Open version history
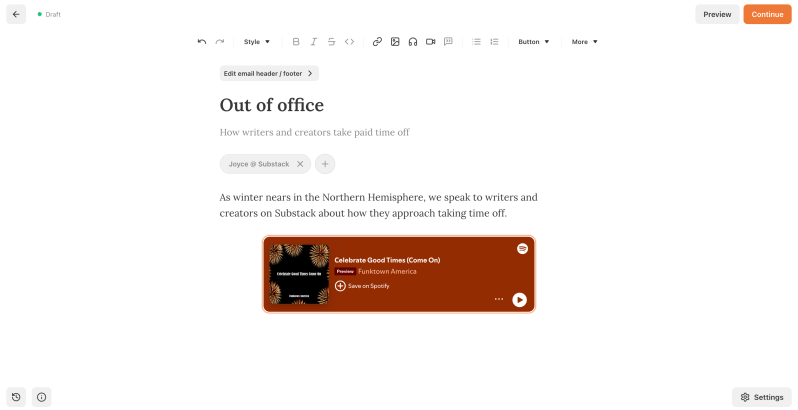The height and width of the screenshot is (410, 798). click(16, 397)
